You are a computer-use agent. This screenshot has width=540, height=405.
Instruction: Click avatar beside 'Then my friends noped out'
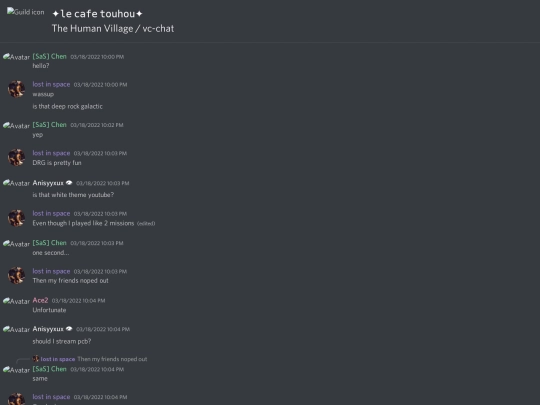16,276
